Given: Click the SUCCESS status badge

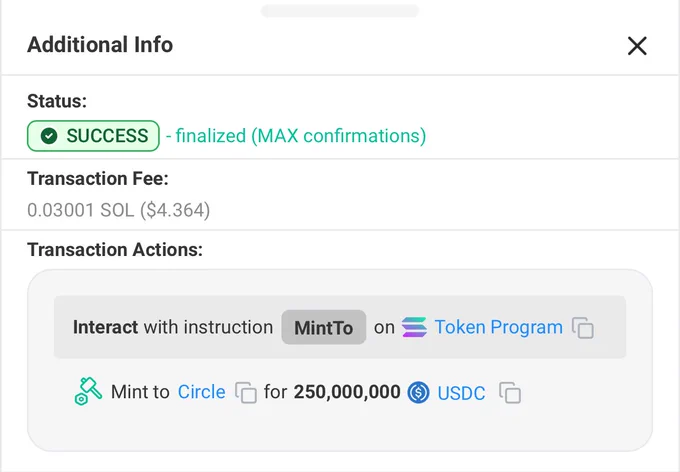Looking at the screenshot, I should pos(93,136).
